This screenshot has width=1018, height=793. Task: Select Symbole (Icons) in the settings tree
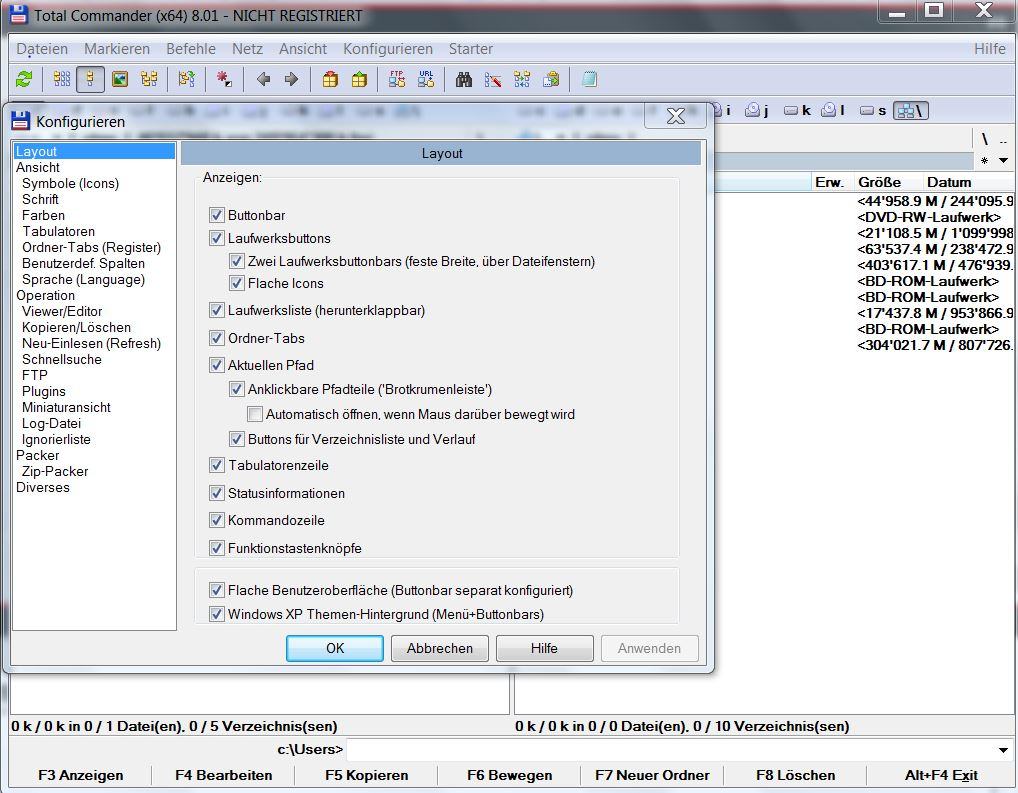(71, 183)
